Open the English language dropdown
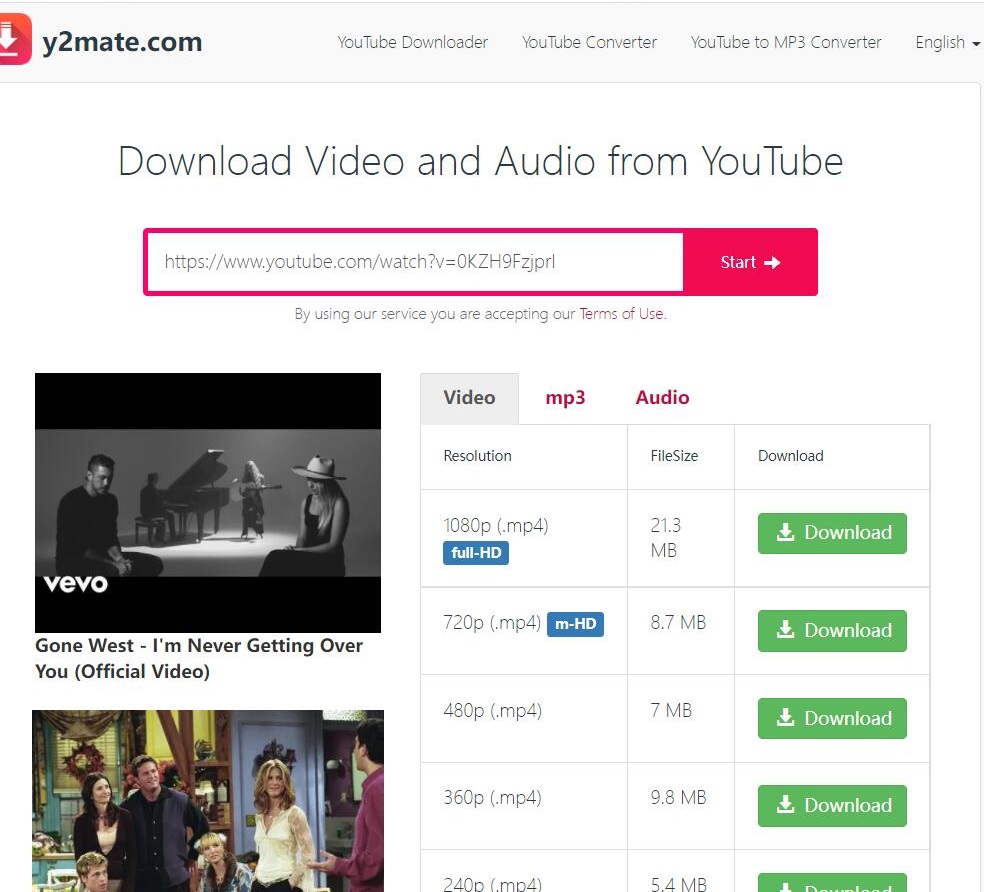 [x=946, y=42]
